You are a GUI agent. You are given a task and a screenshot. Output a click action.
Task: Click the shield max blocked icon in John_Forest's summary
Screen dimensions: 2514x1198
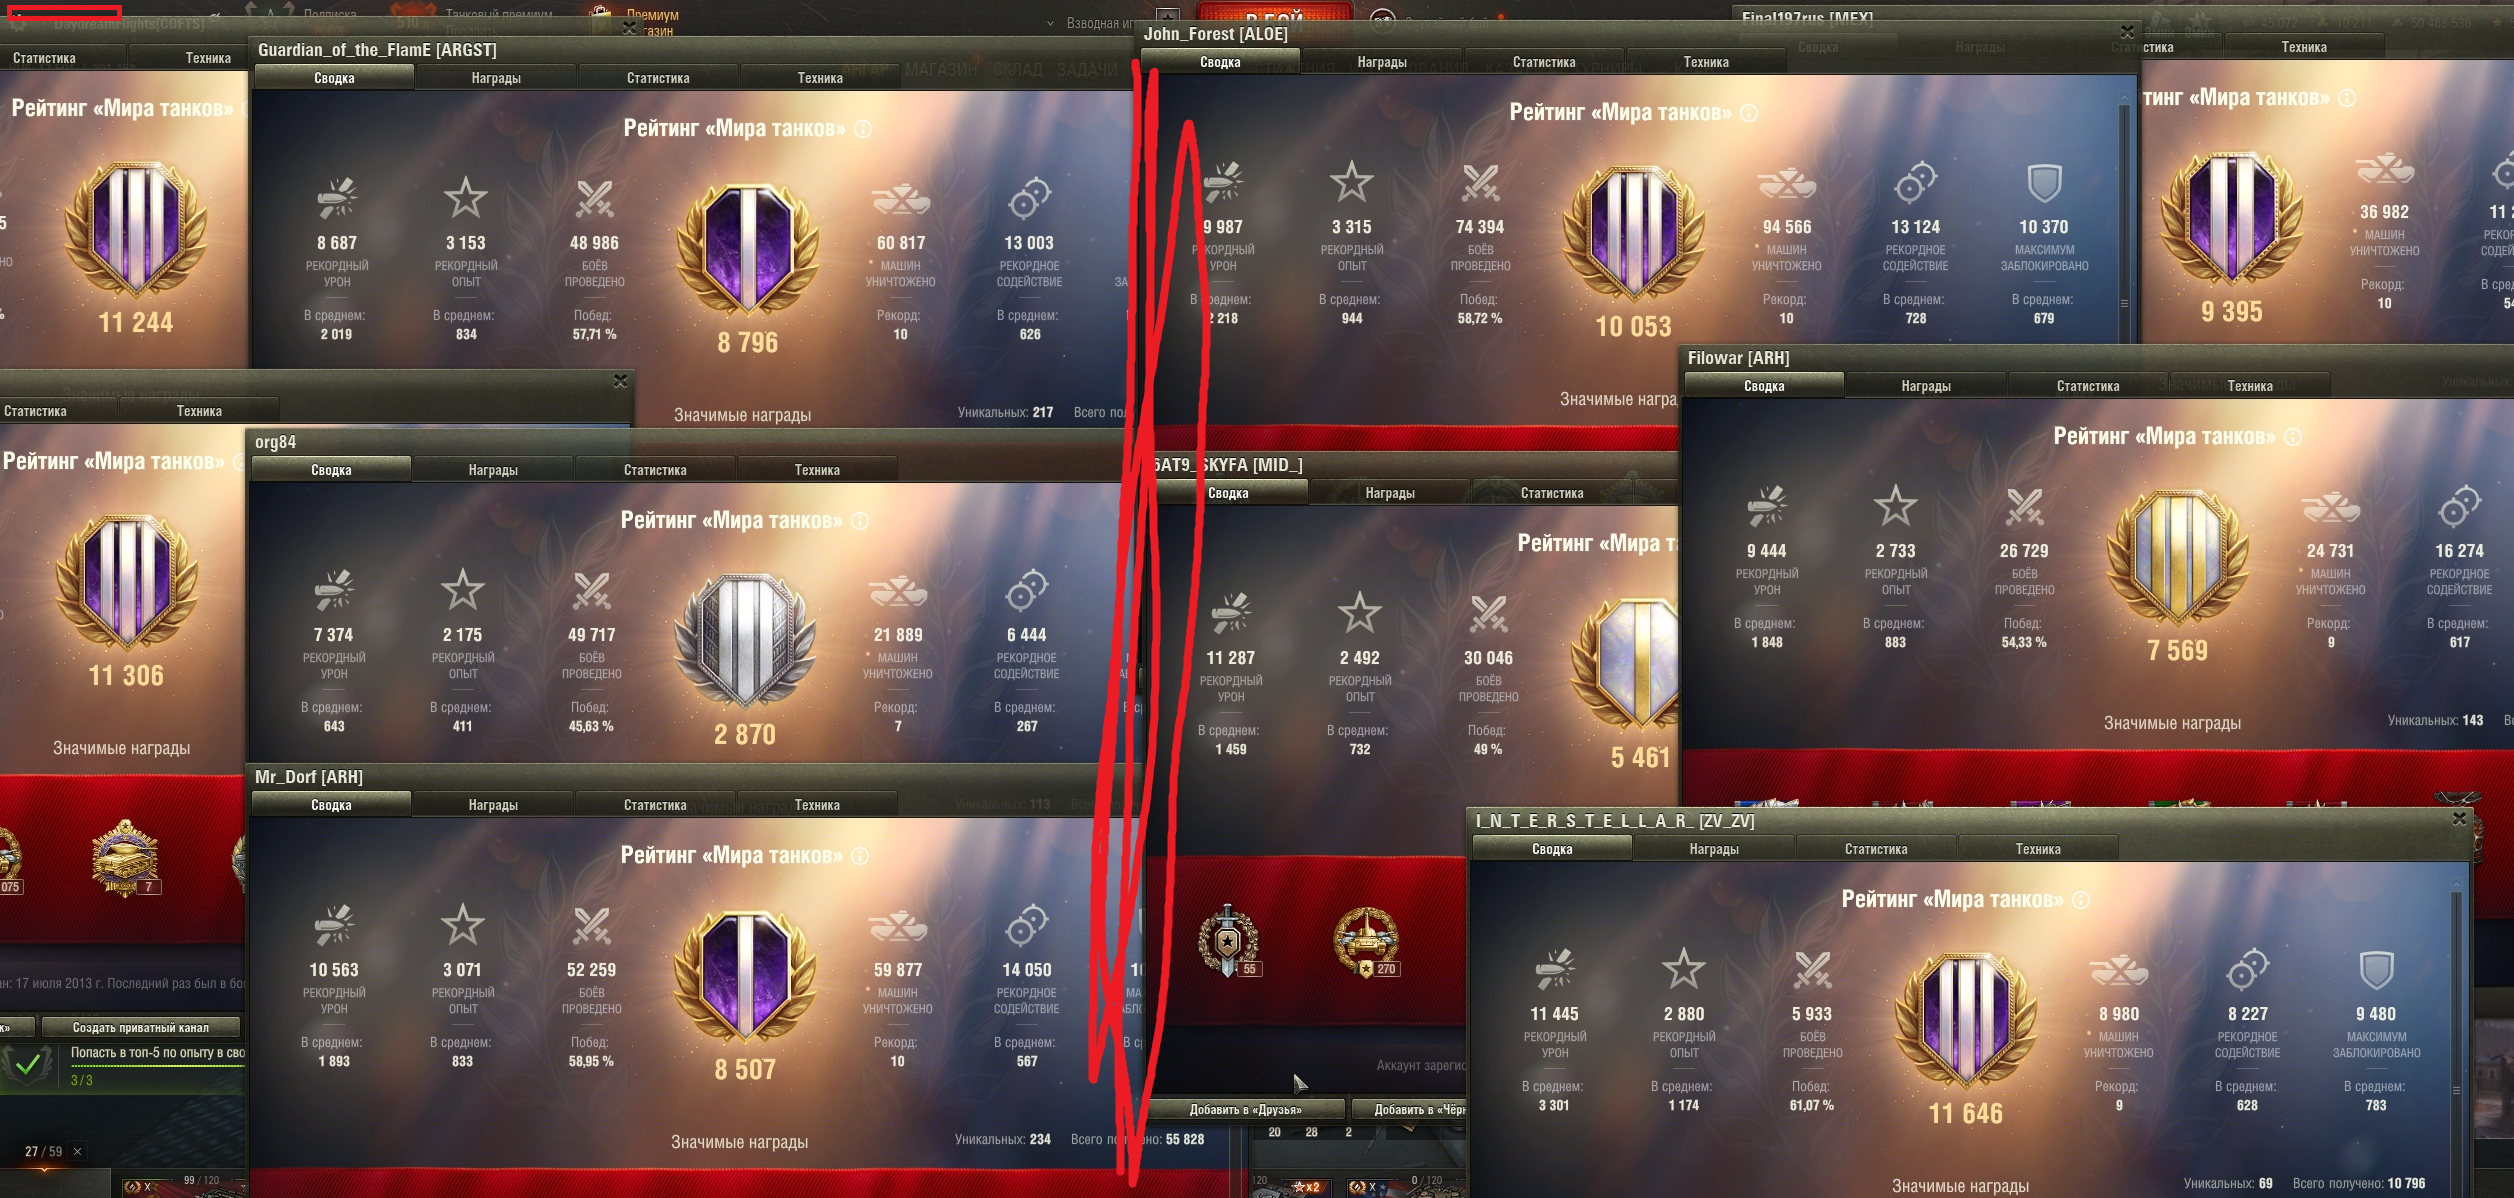click(x=2044, y=183)
